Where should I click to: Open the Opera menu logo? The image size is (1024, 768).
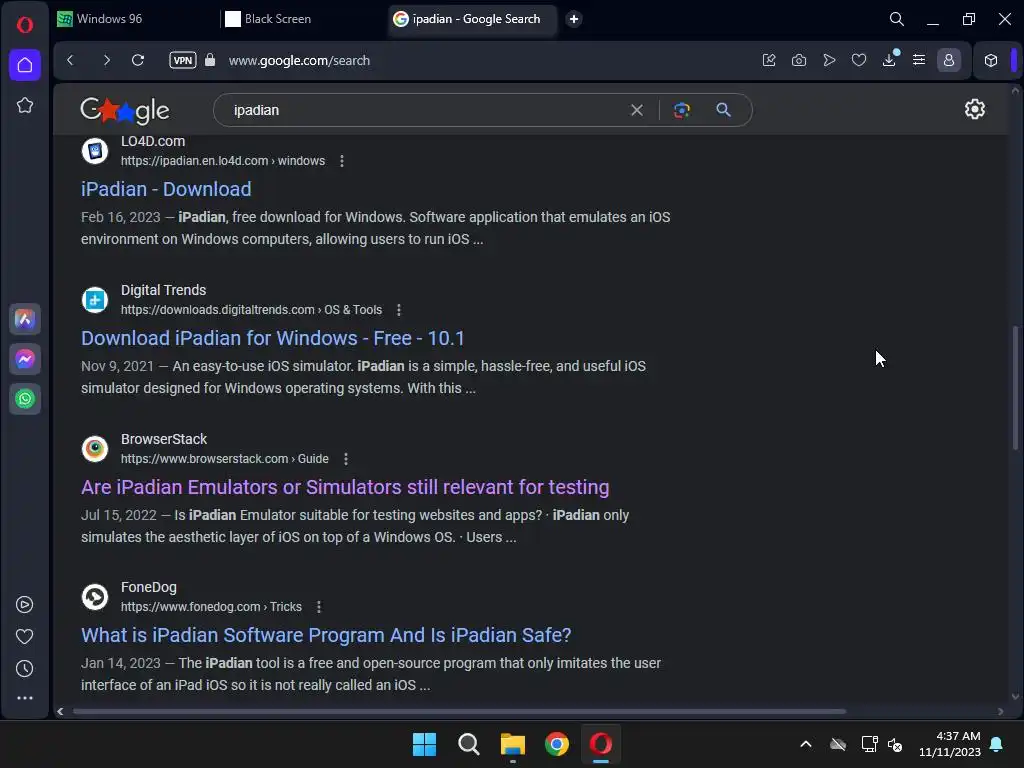(25, 25)
